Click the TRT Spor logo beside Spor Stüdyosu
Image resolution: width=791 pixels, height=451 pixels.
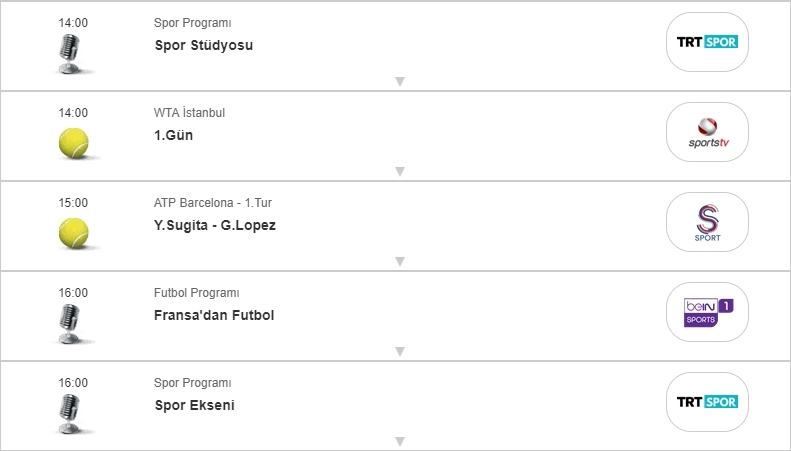pos(707,42)
